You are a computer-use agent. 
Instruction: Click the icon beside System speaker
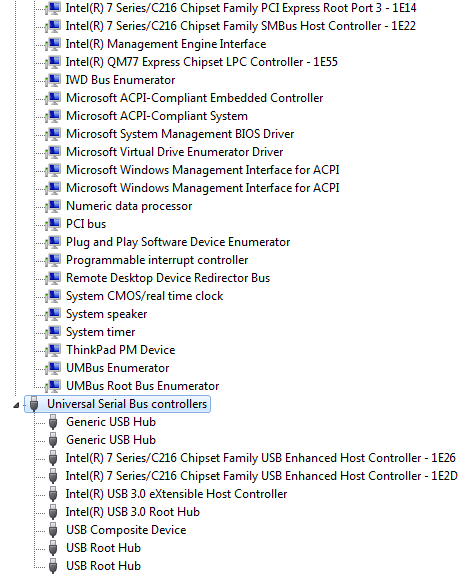coord(53,314)
